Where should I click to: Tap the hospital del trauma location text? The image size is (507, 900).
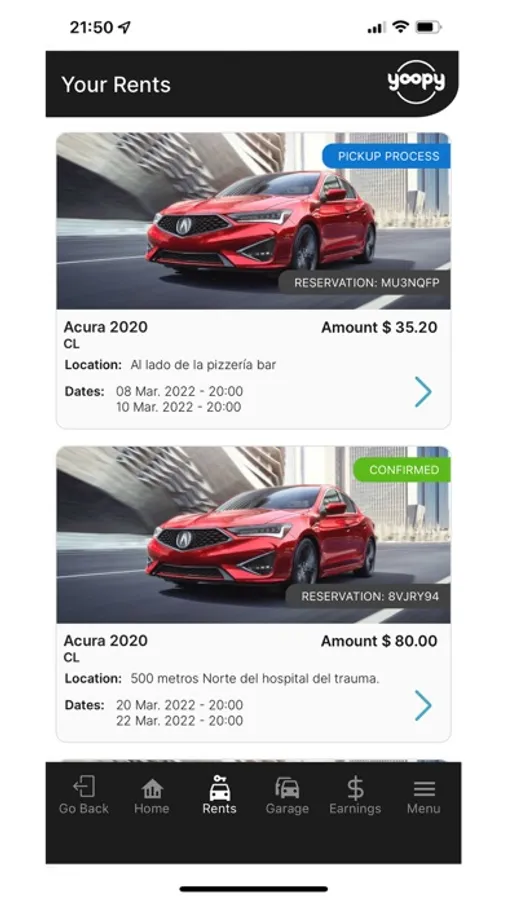255,678
